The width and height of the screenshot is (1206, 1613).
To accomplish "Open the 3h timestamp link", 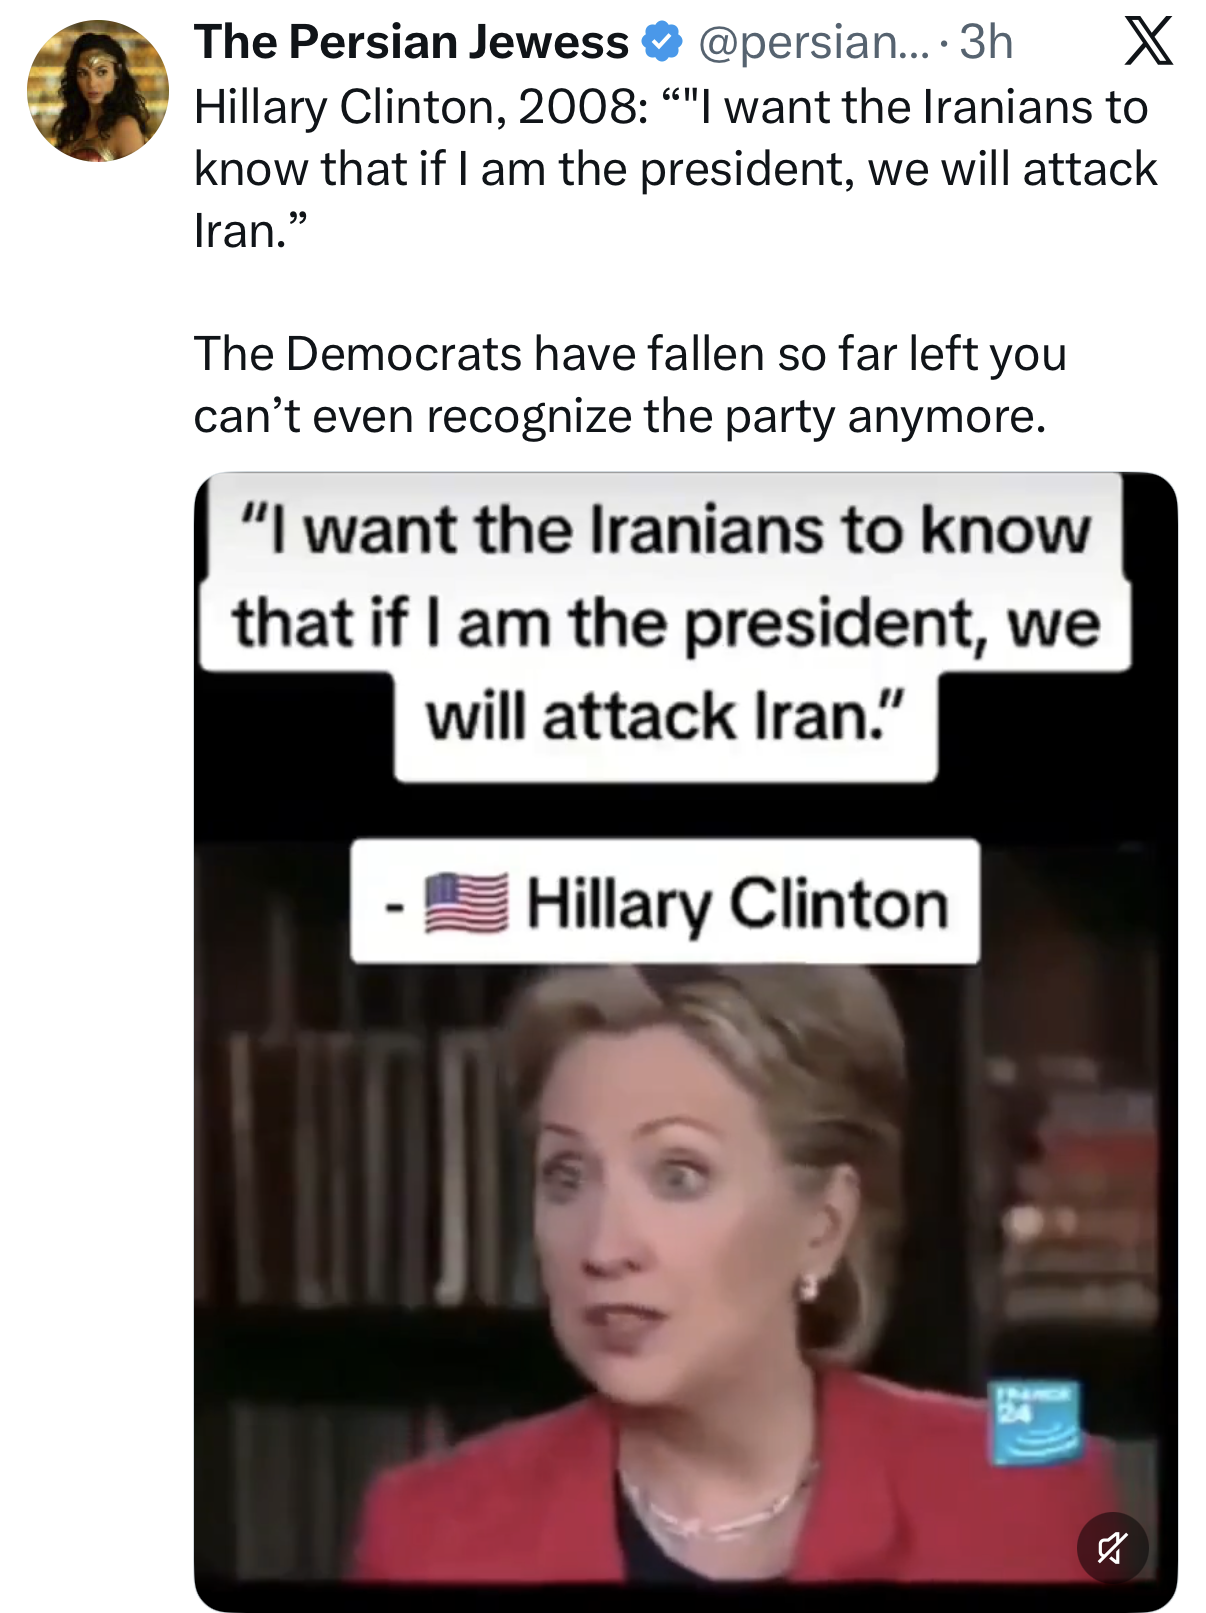I will pos(986,42).
